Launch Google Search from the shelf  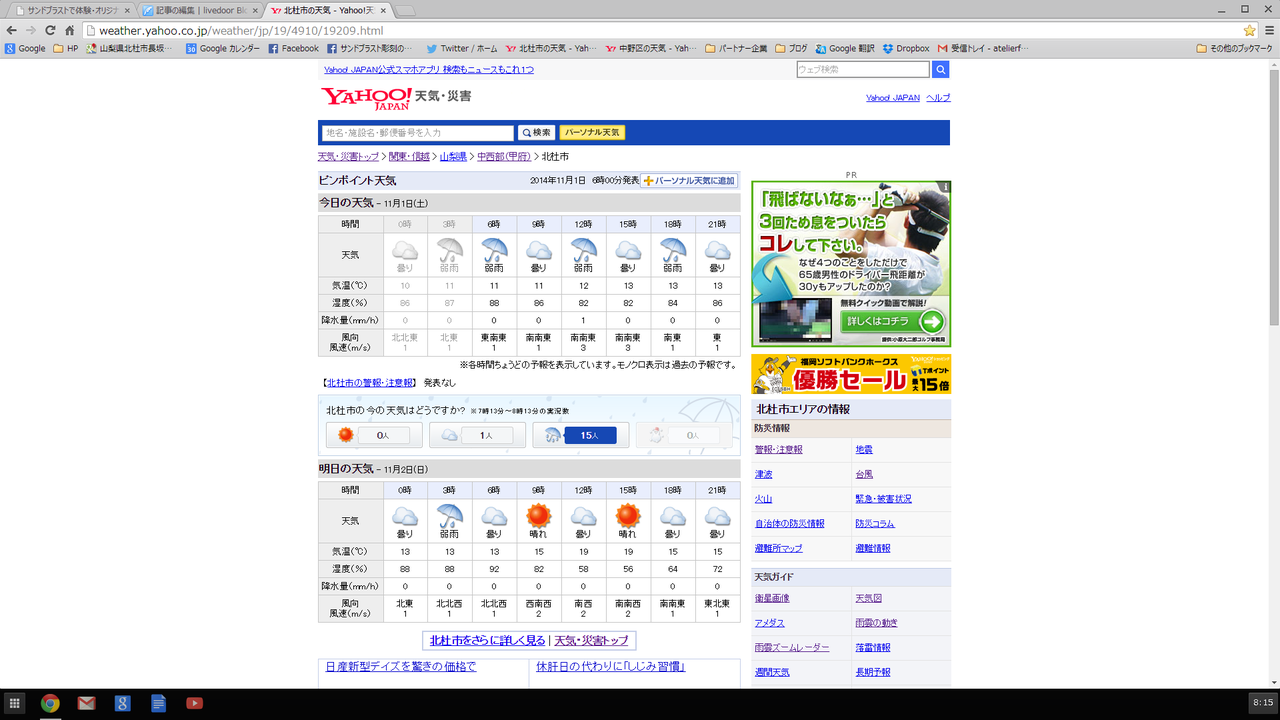coord(122,703)
